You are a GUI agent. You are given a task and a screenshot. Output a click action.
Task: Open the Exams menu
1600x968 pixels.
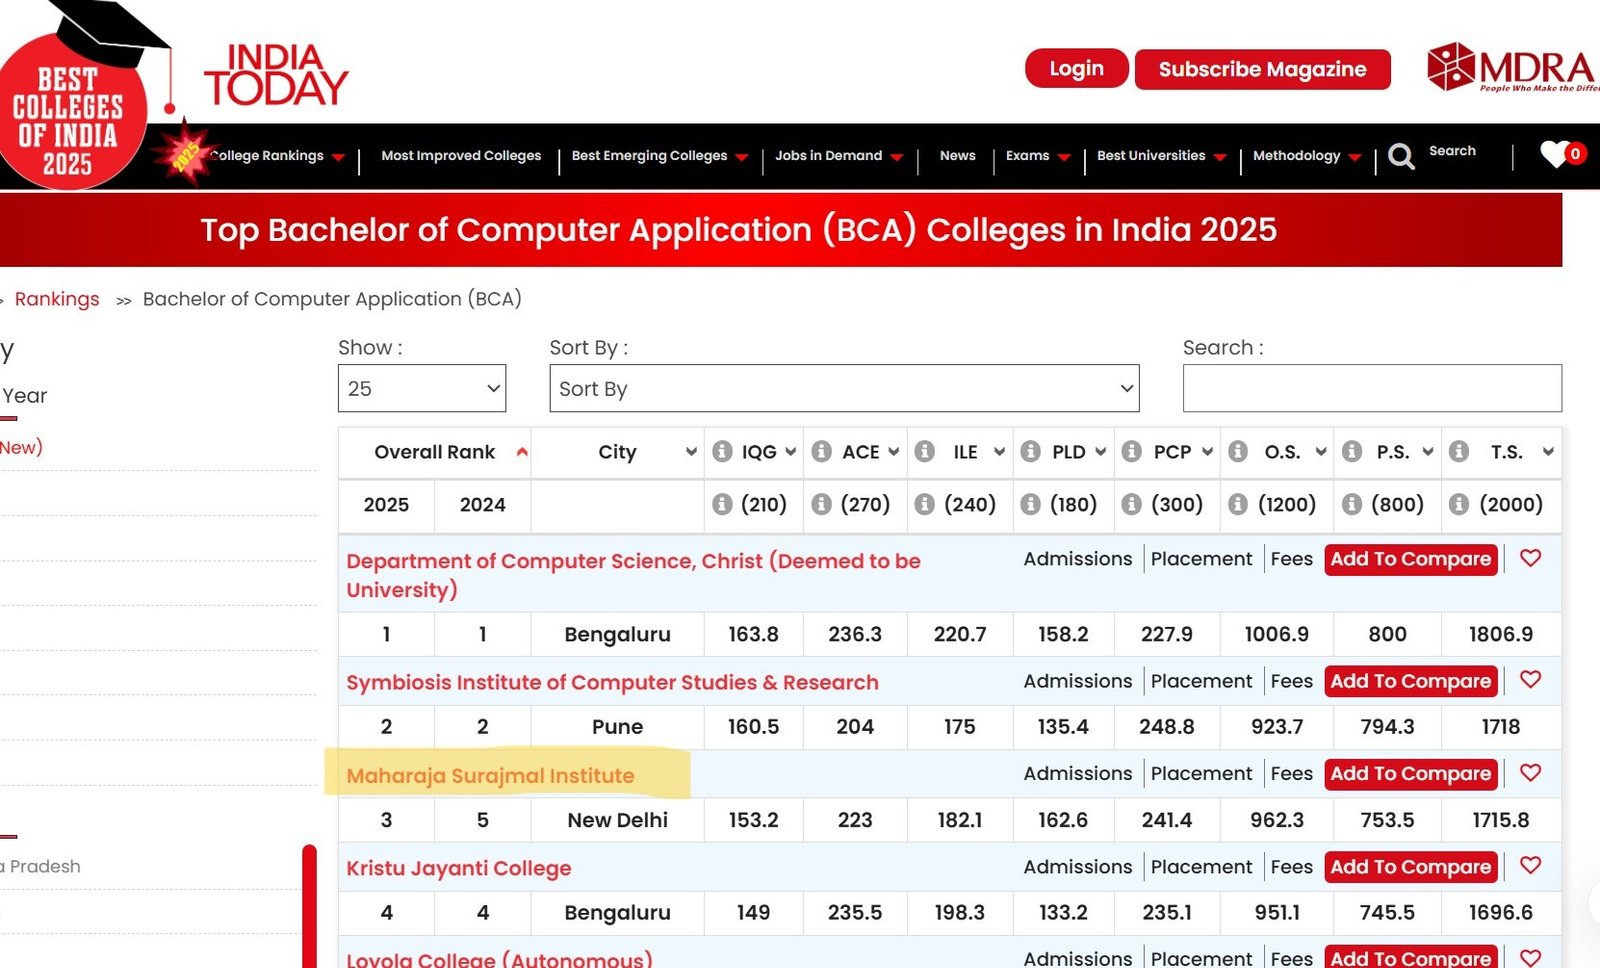(x=1038, y=156)
